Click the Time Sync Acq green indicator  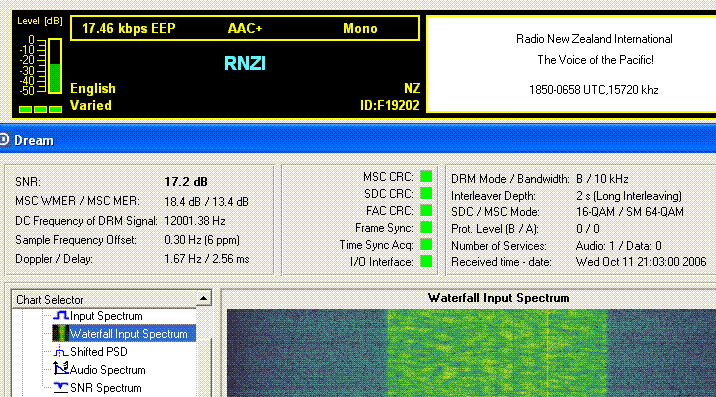(x=426, y=244)
